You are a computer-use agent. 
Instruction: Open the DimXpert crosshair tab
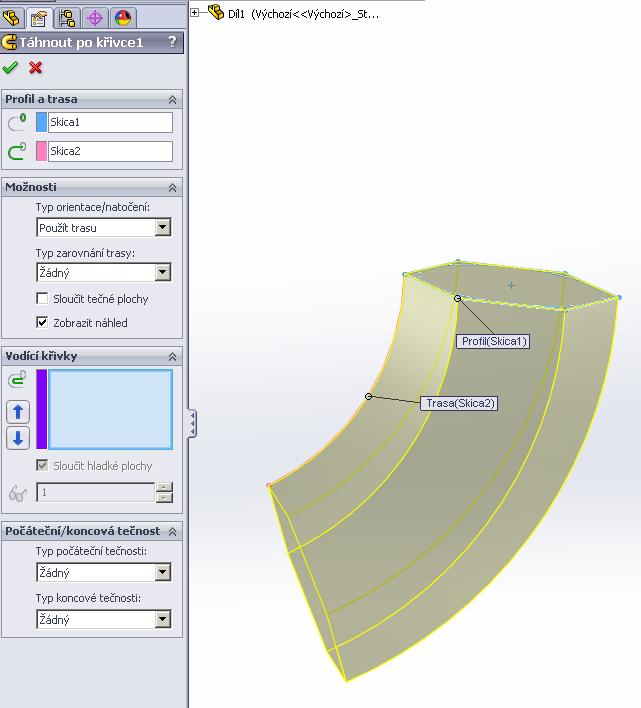95,17
